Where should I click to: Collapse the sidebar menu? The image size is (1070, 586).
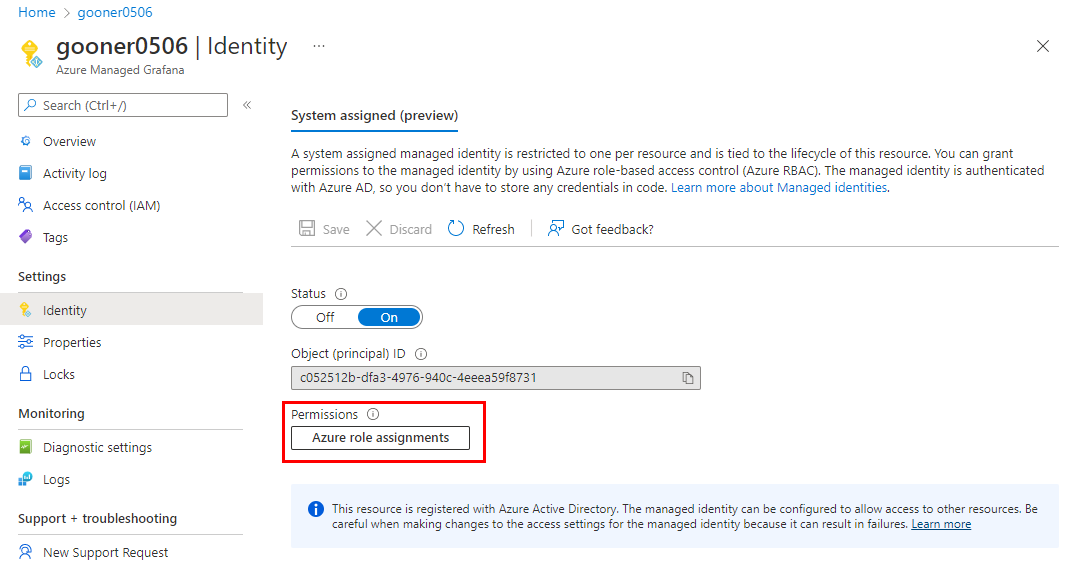coord(247,105)
